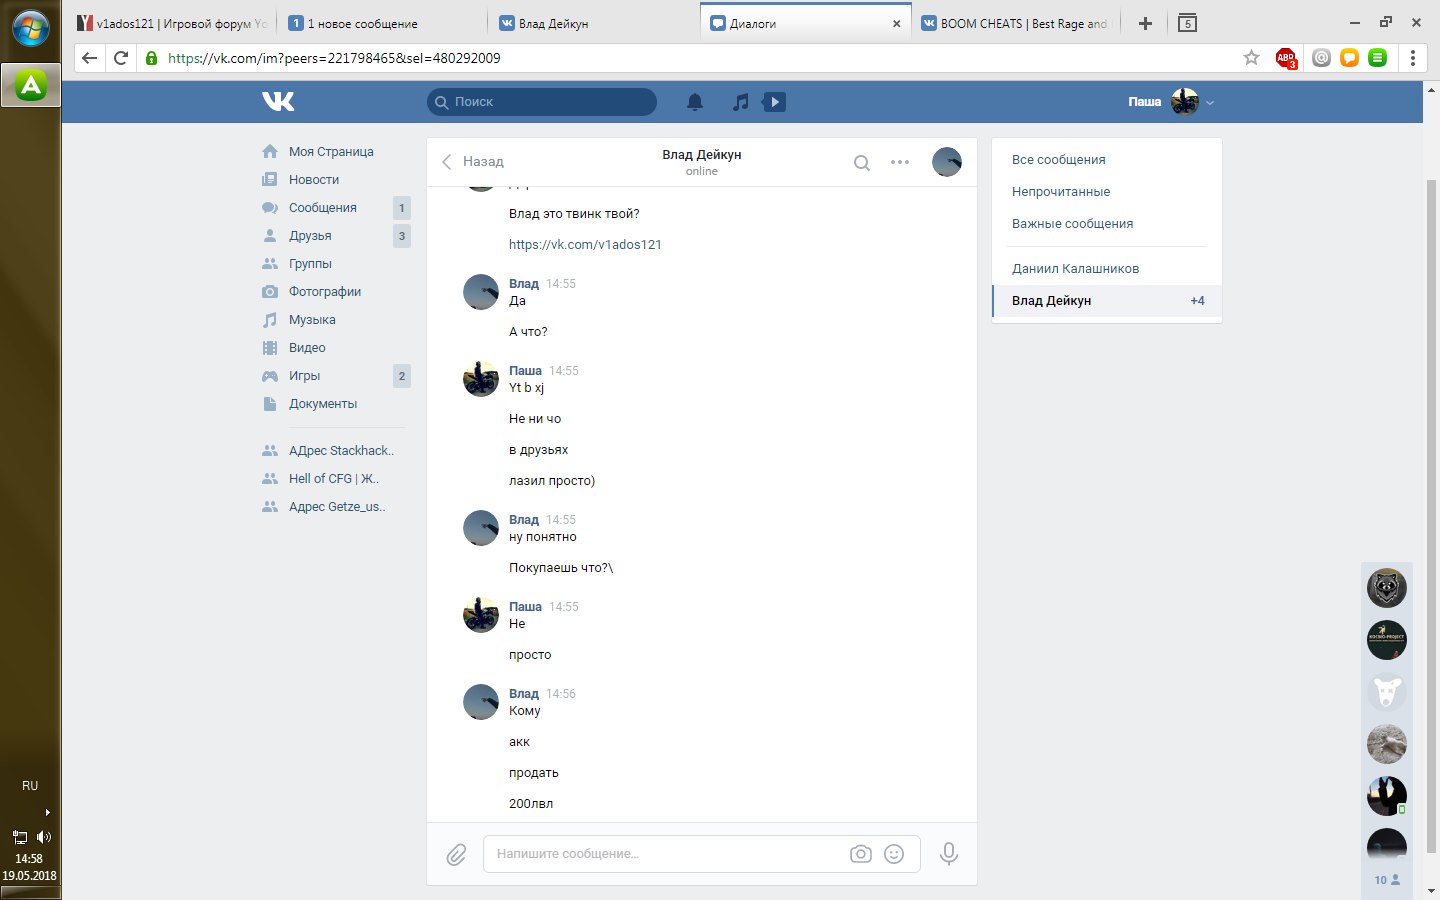1440x900 pixels.
Task: Click the VK logo in the header
Action: pyautogui.click(x=278, y=101)
